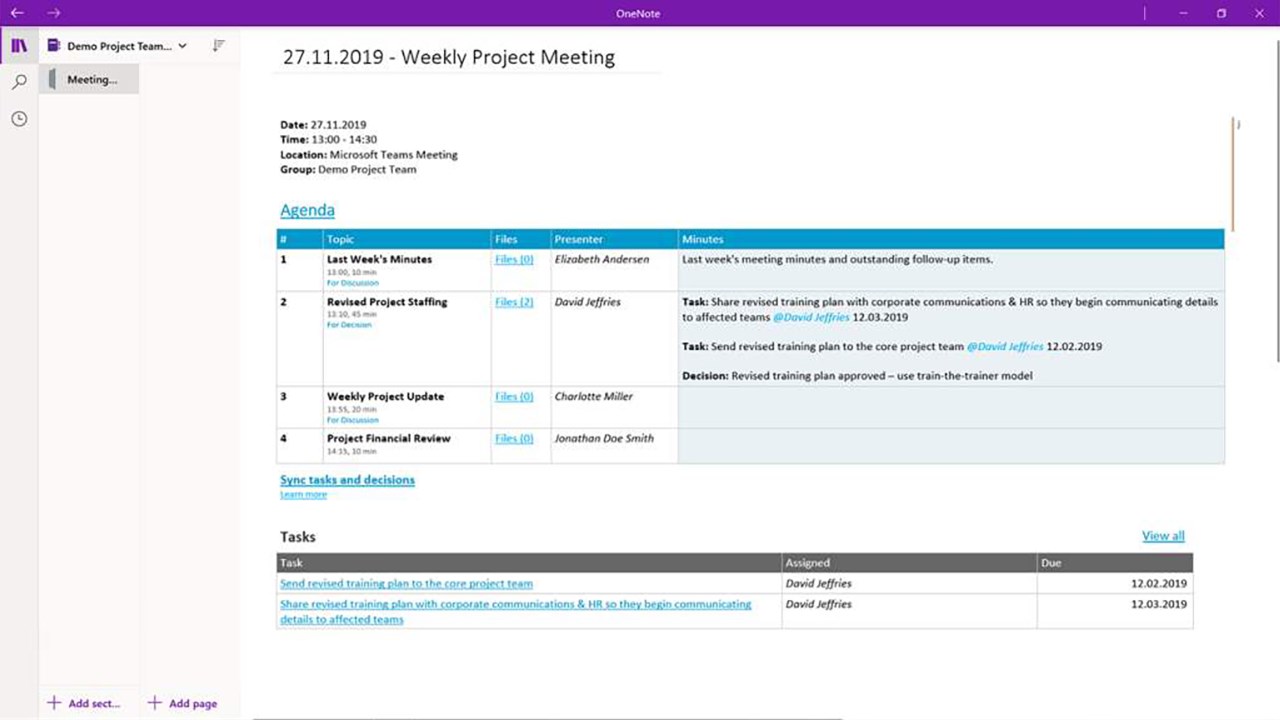Click For Decision label under Revised Project Staffing
1280x720 pixels.
tap(349, 325)
